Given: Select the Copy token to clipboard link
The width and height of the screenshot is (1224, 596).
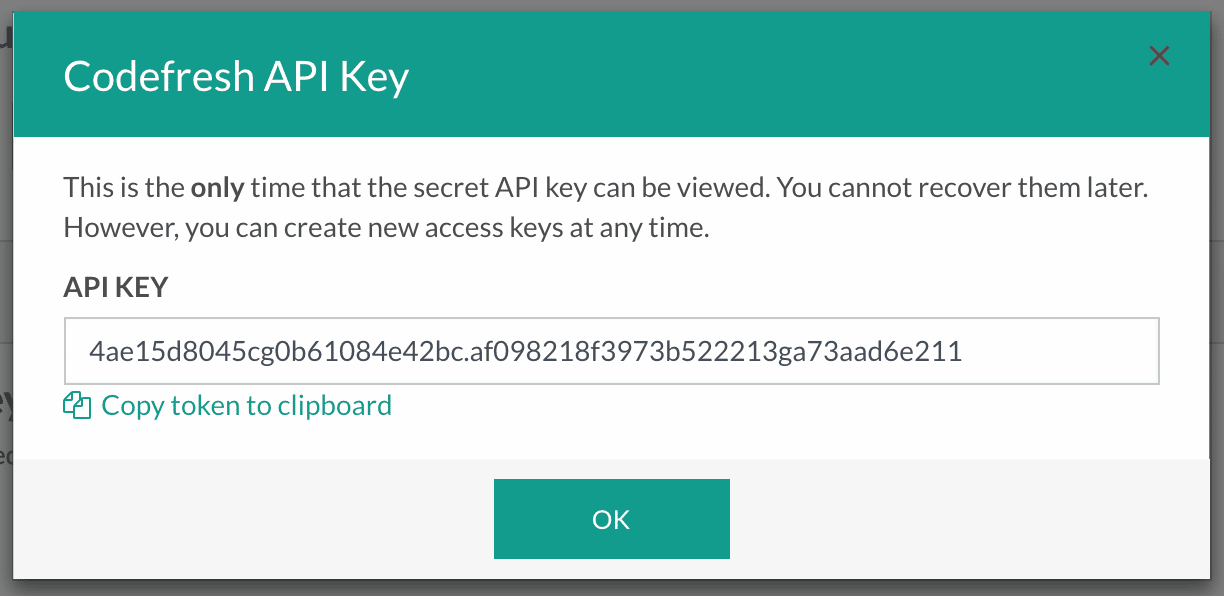Looking at the screenshot, I should click(x=228, y=405).
